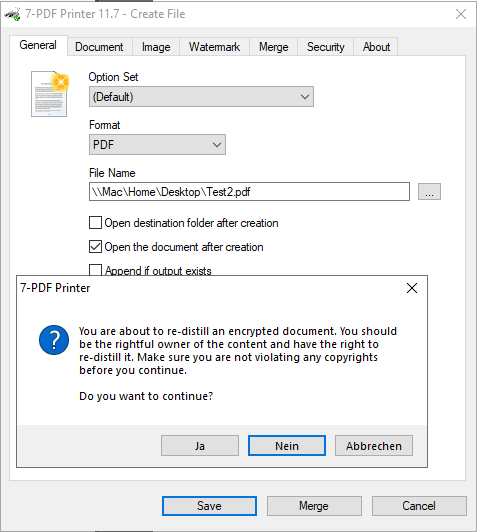Expand the Option Set dropdown
This screenshot has width=478, height=532.
[201, 97]
